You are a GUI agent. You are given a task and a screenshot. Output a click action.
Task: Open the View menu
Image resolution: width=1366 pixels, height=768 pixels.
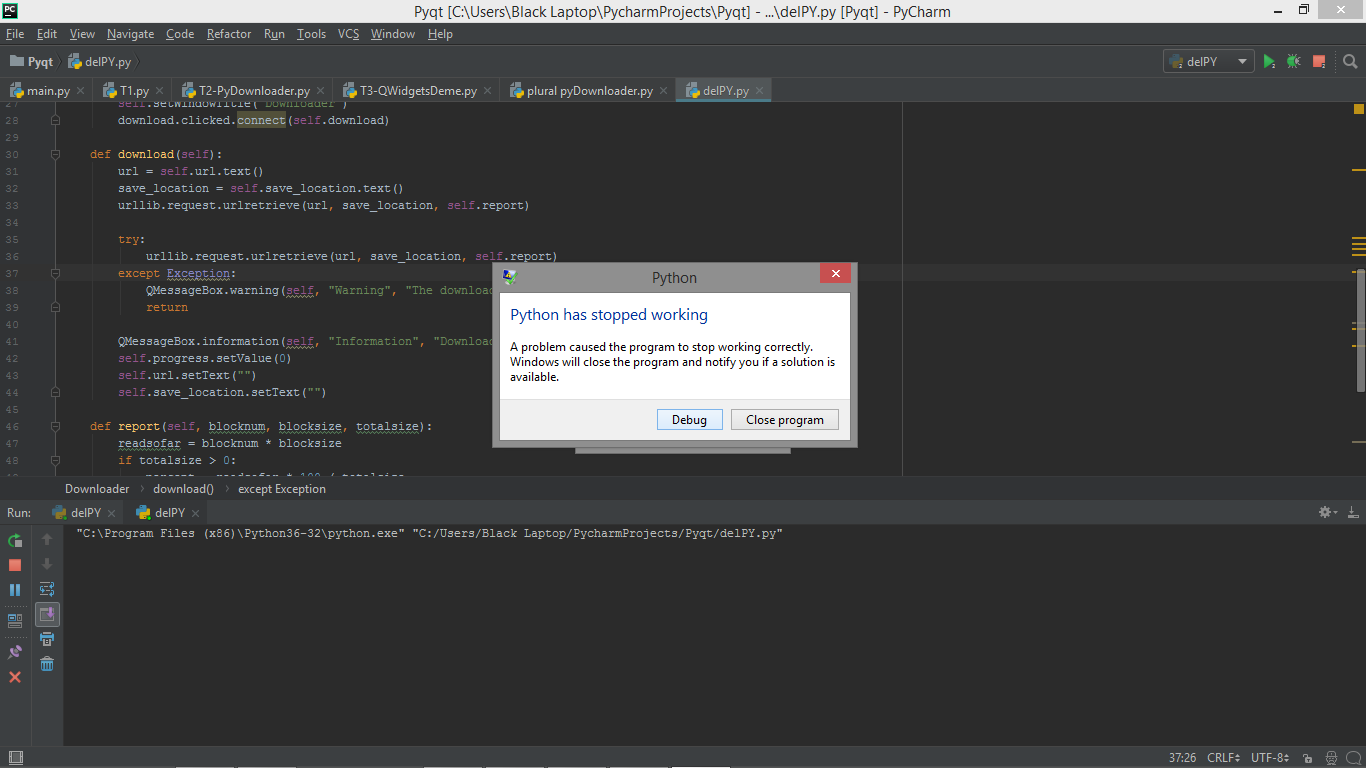[x=82, y=34]
